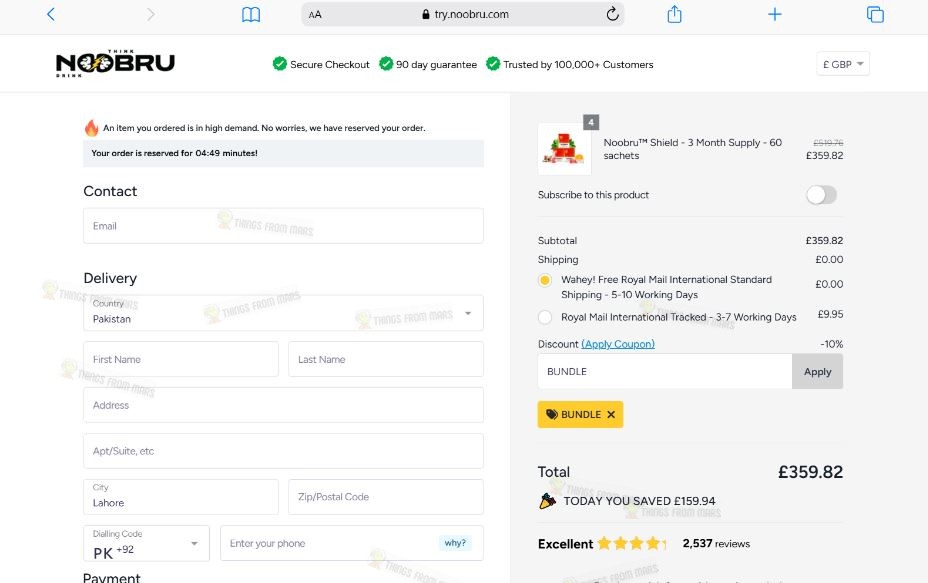Click the Noobru Shield product thumbnail

564,149
